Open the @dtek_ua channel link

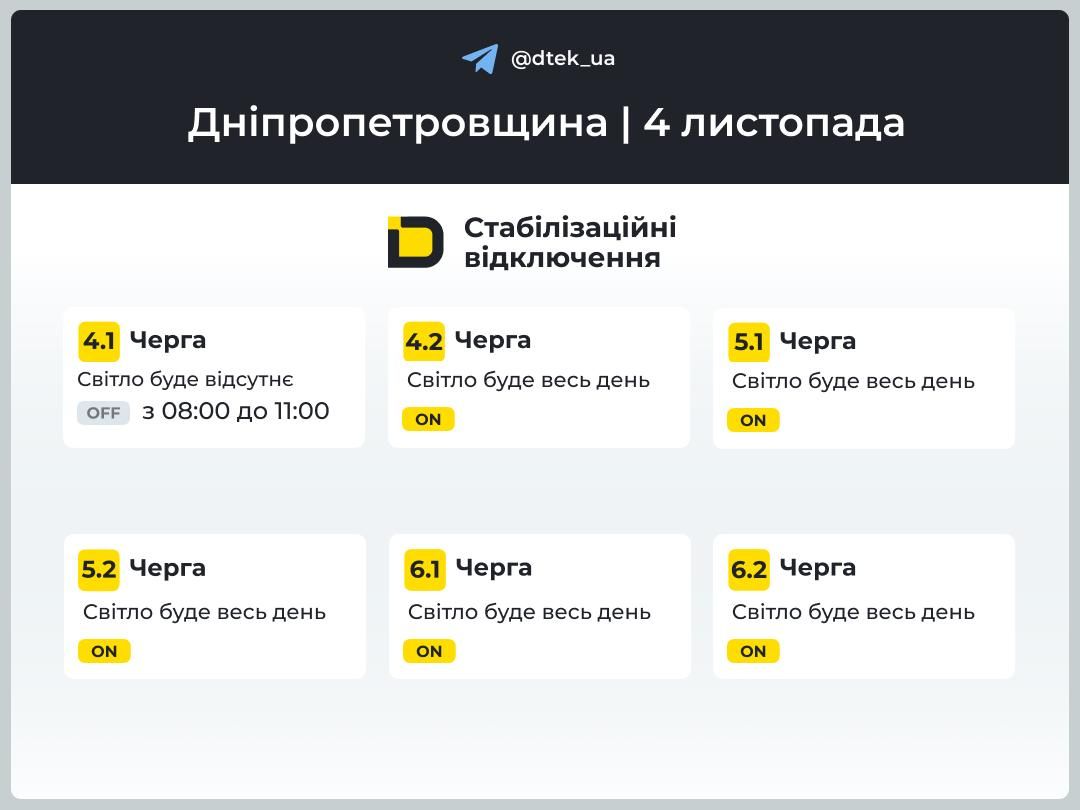563,58
